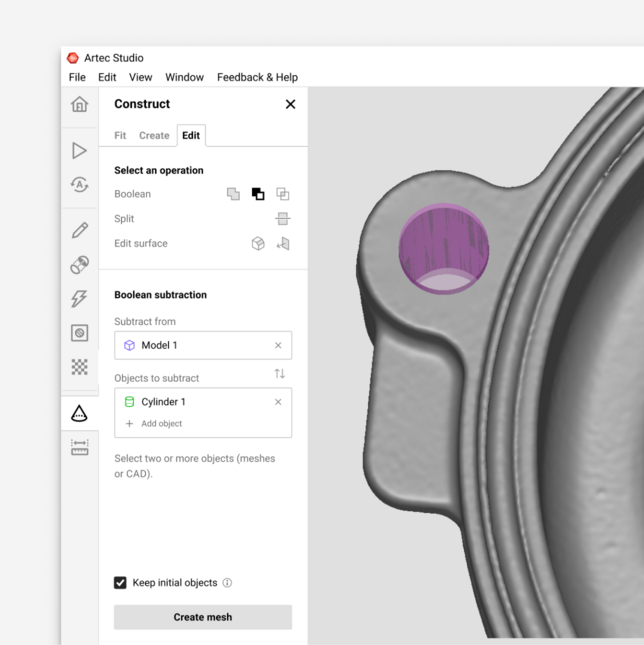Select the Split operation icon
Screen dimensions: 644x645
click(283, 219)
